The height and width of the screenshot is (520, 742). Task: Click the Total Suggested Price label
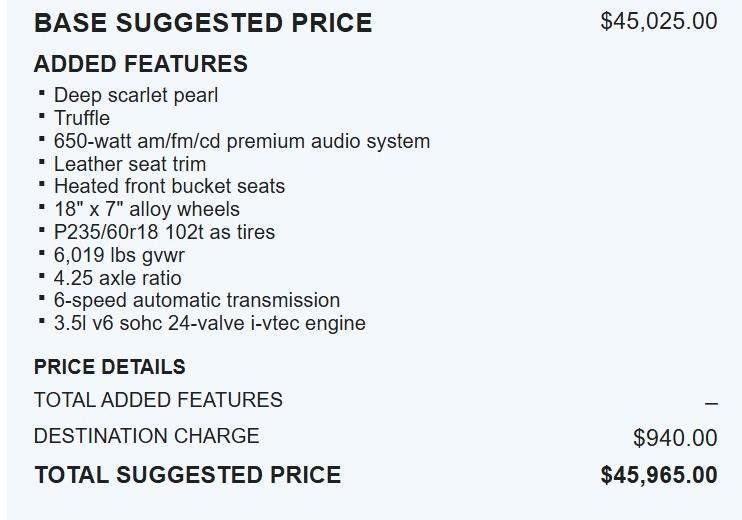[187, 475]
